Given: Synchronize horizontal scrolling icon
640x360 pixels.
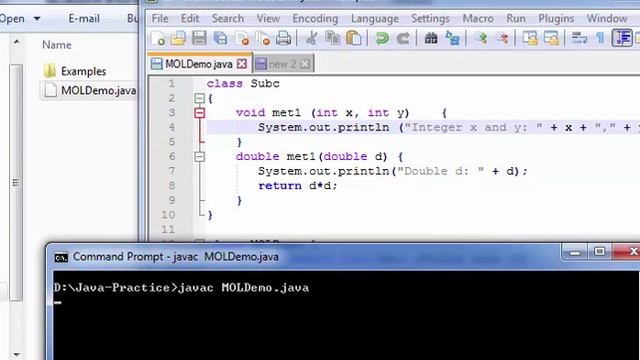Looking at the screenshot, I should [551, 38].
